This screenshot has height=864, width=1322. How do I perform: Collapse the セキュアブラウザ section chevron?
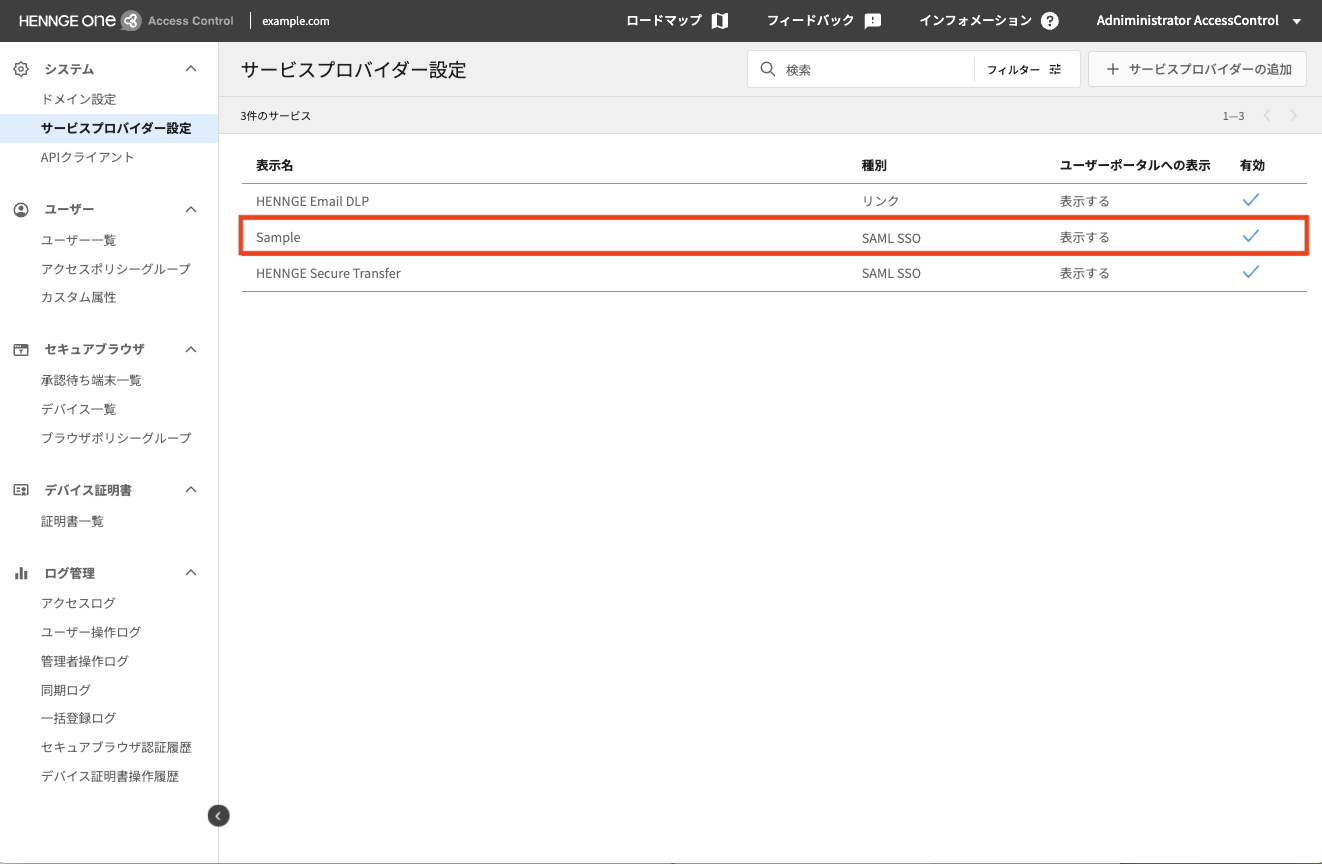tap(192, 349)
